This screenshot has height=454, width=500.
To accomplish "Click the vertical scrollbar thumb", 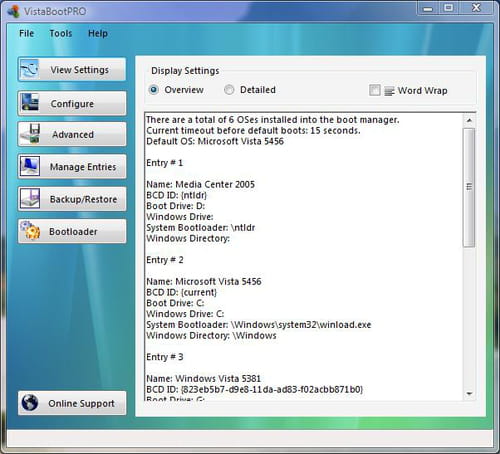I will [469, 187].
